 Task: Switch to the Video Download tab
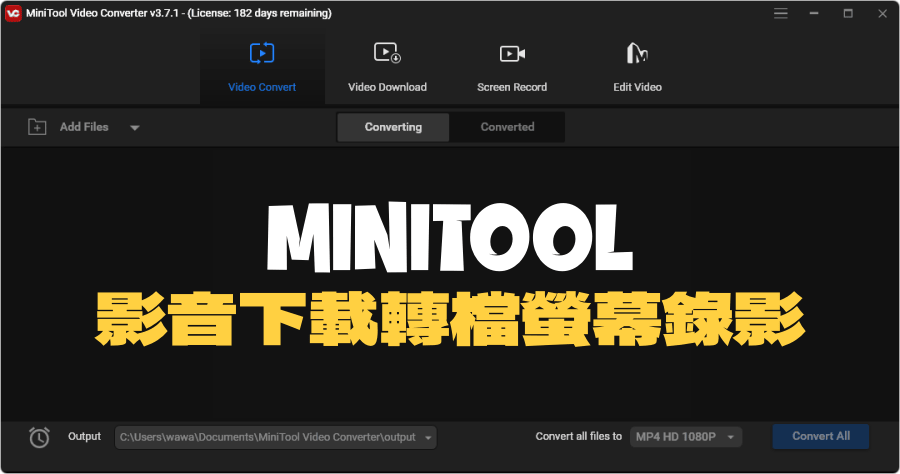pyautogui.click(x=387, y=67)
